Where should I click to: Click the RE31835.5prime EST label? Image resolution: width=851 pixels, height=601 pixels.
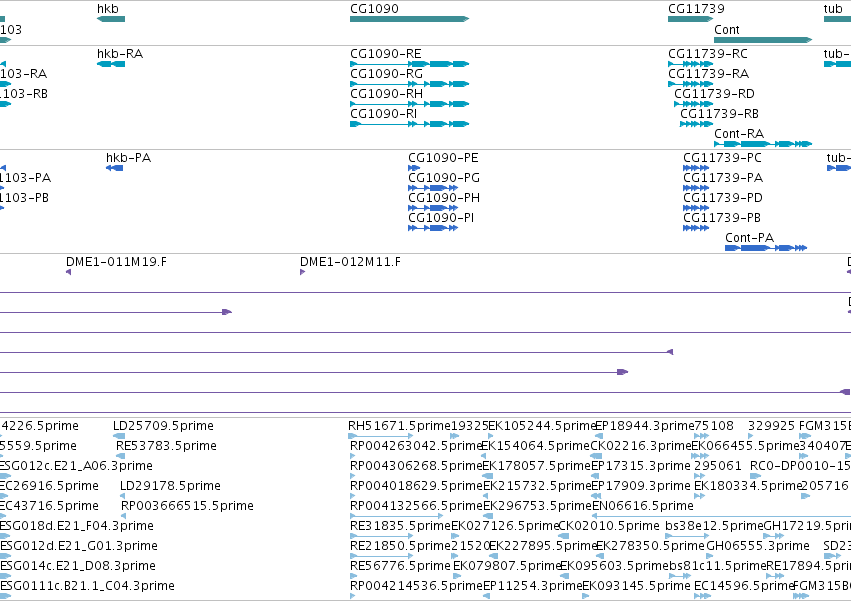pos(400,526)
